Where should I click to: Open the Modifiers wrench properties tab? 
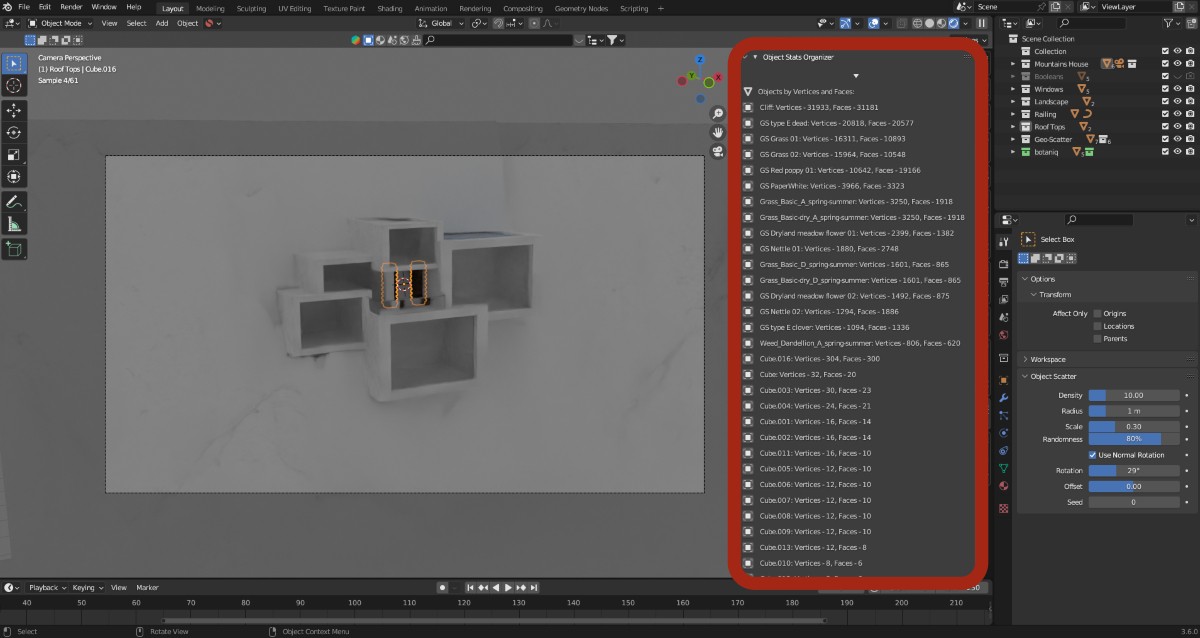[1004, 397]
